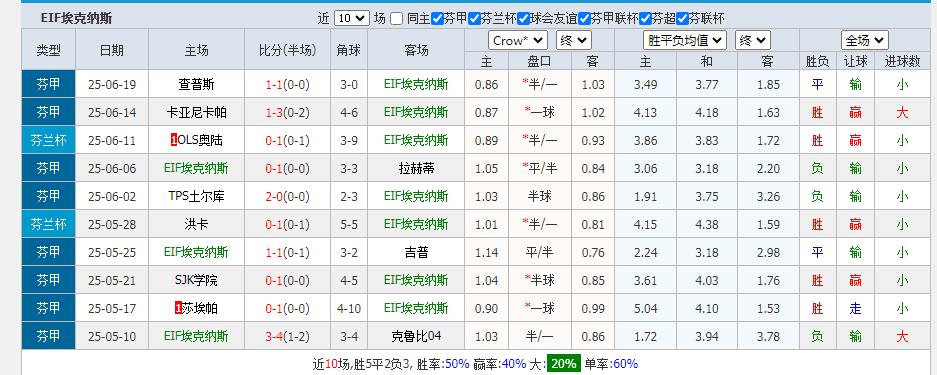Click the 胜率:50% summary value

click(x=442, y=363)
